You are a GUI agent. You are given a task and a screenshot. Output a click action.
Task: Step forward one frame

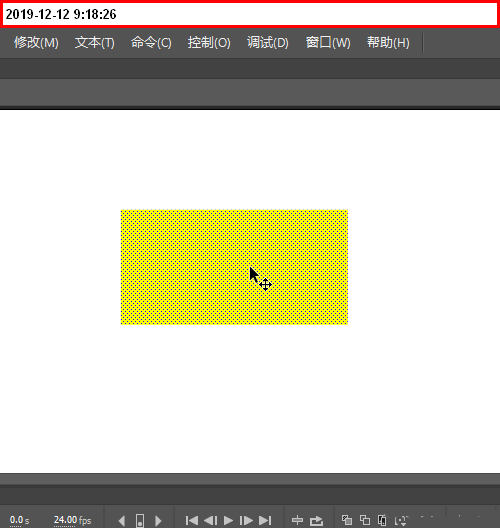click(246, 521)
